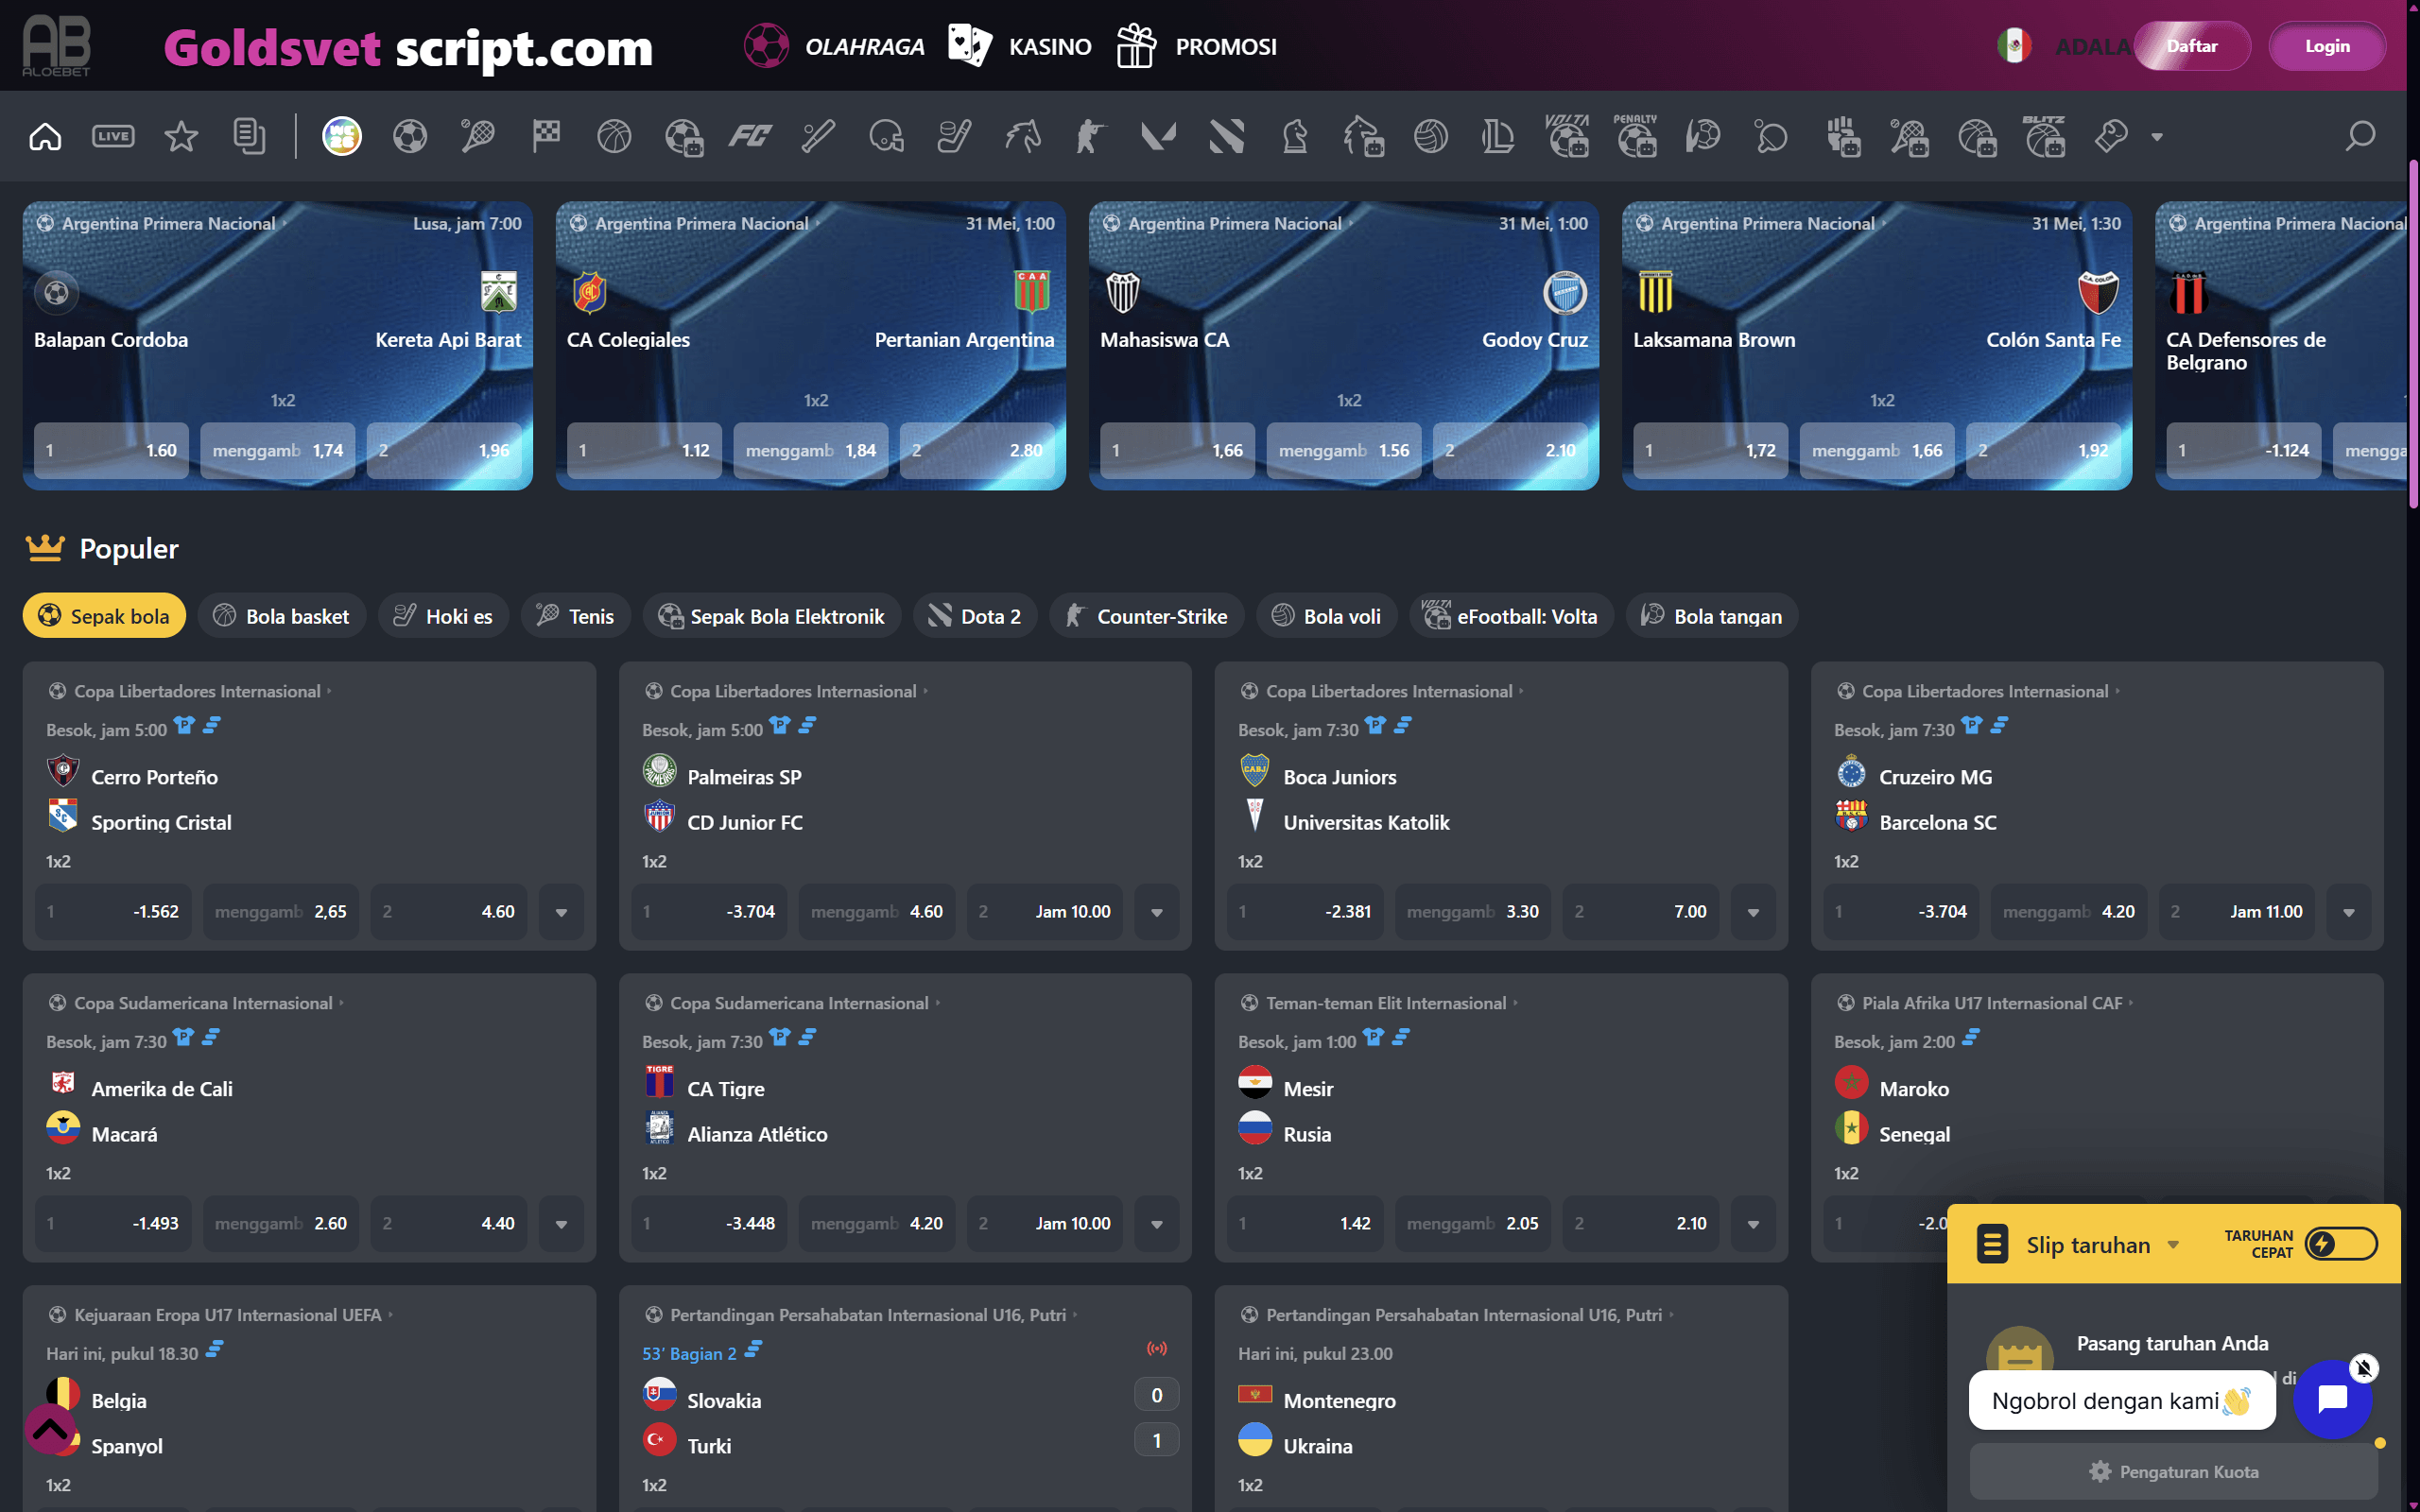This screenshot has height=1512, width=2420.
Task: Select the volleyball icon in toolbar
Action: click(x=1431, y=136)
